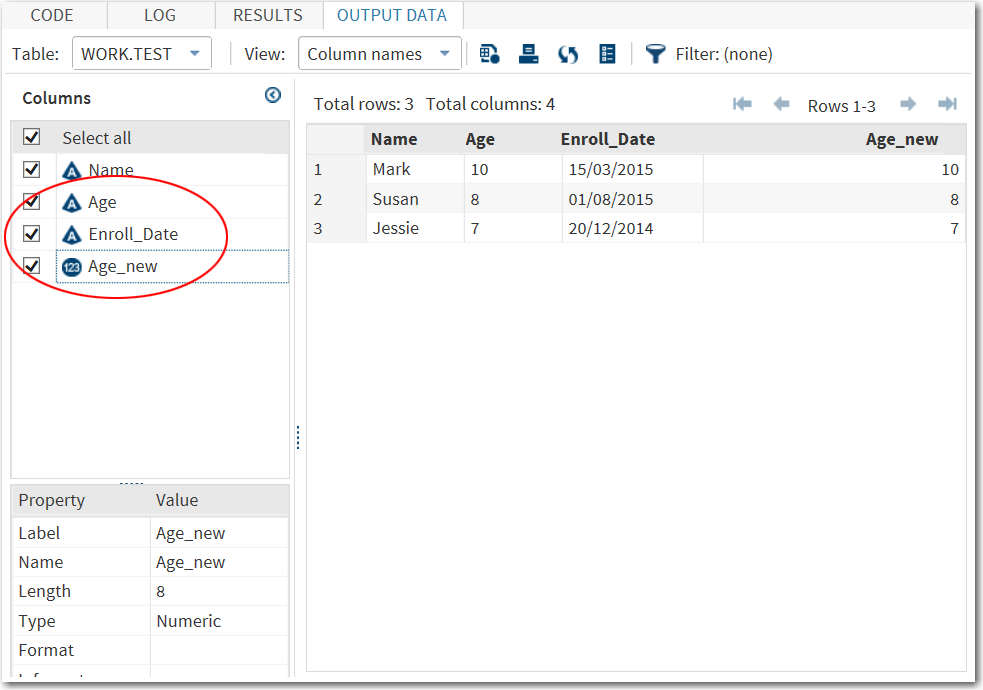Click the character icon beside Enroll_Date

point(71,233)
